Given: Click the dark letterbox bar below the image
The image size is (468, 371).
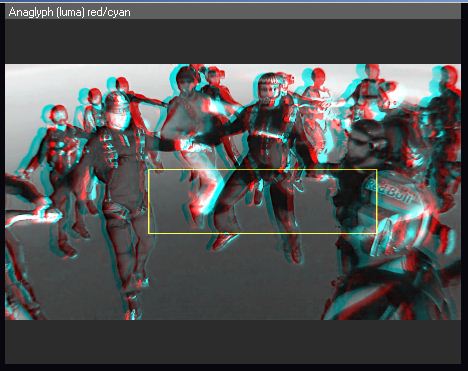Looking at the screenshot, I should [x=233, y=342].
